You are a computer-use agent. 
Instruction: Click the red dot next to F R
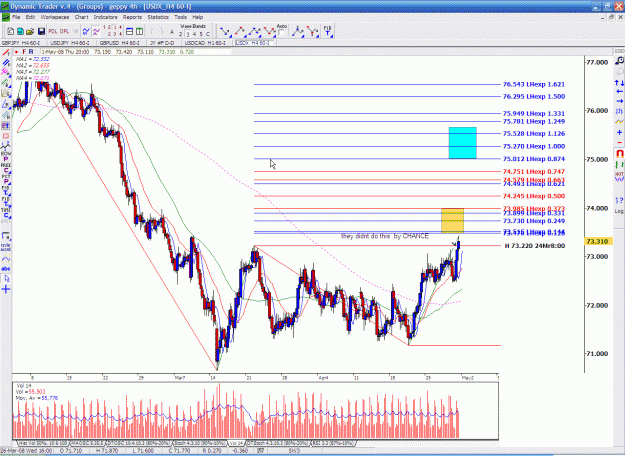pos(16,52)
